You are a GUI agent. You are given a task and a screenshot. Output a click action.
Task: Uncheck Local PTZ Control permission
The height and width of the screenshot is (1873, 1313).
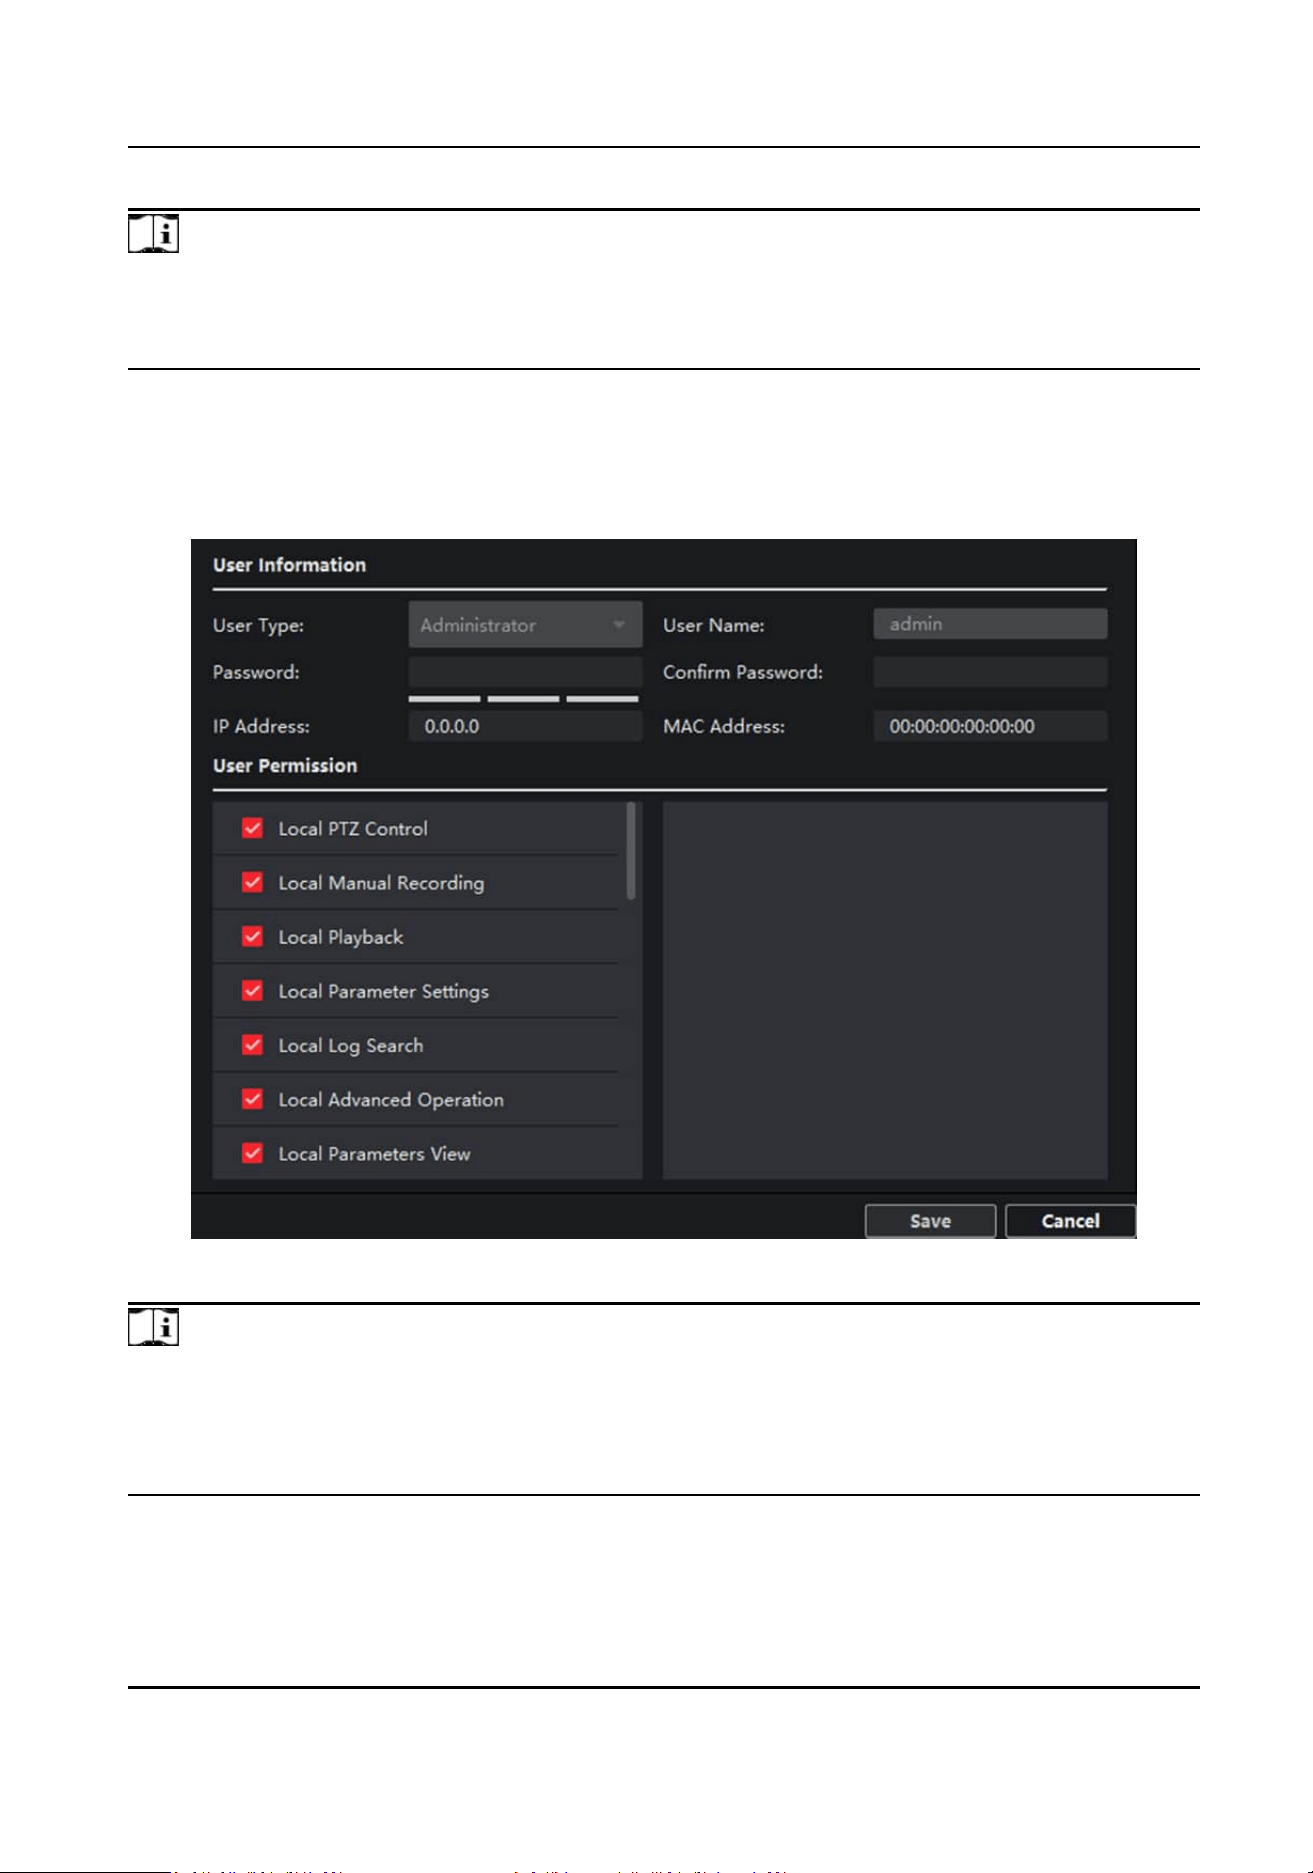click(x=253, y=828)
